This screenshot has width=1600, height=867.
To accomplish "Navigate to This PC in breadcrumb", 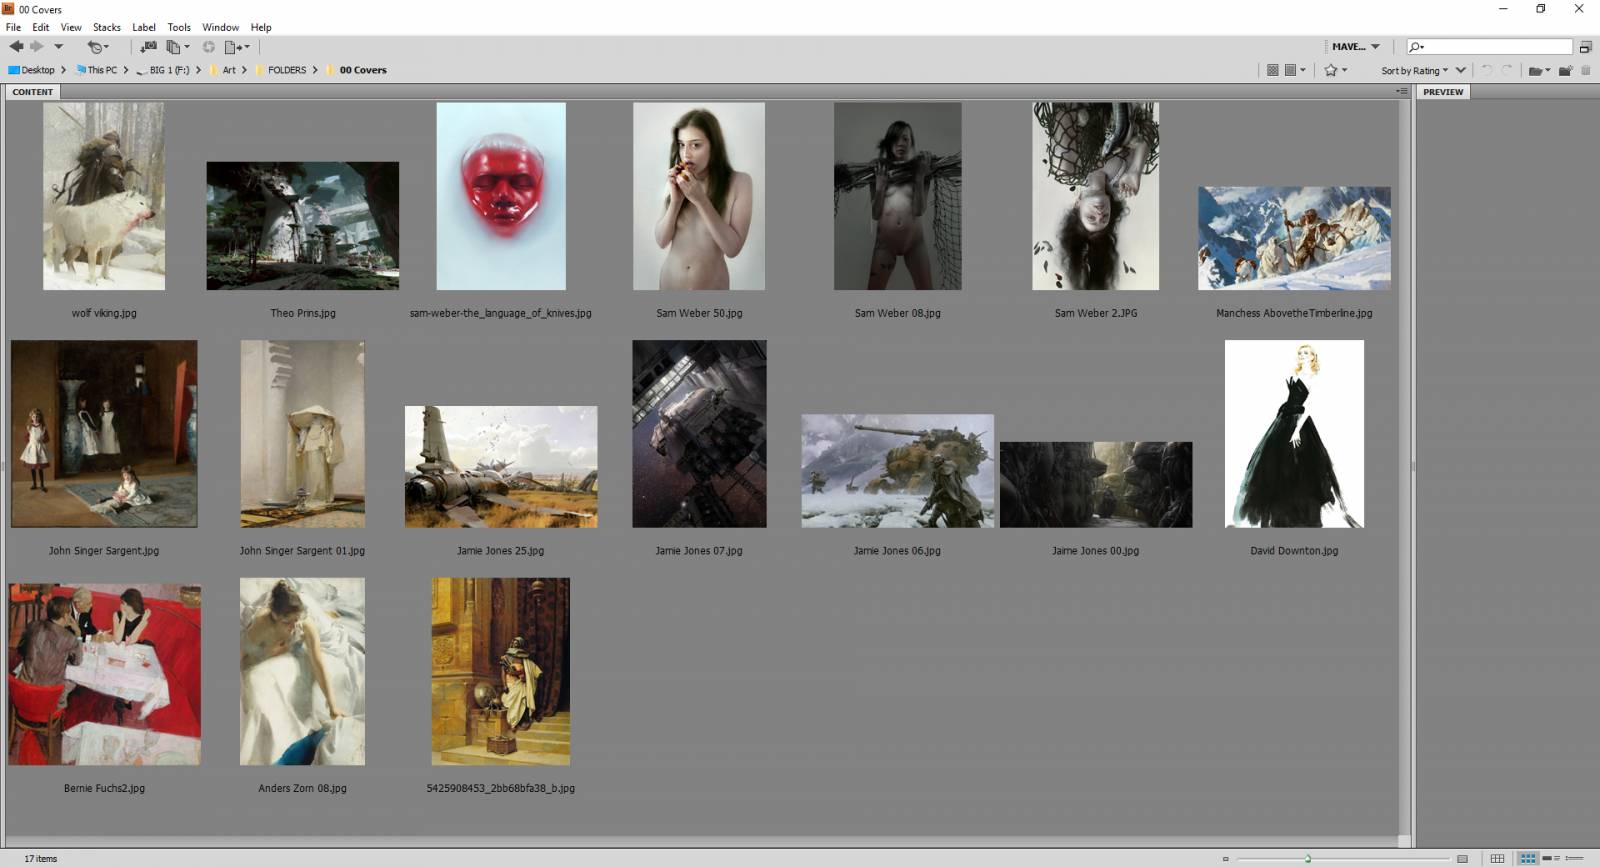I will 97,70.
